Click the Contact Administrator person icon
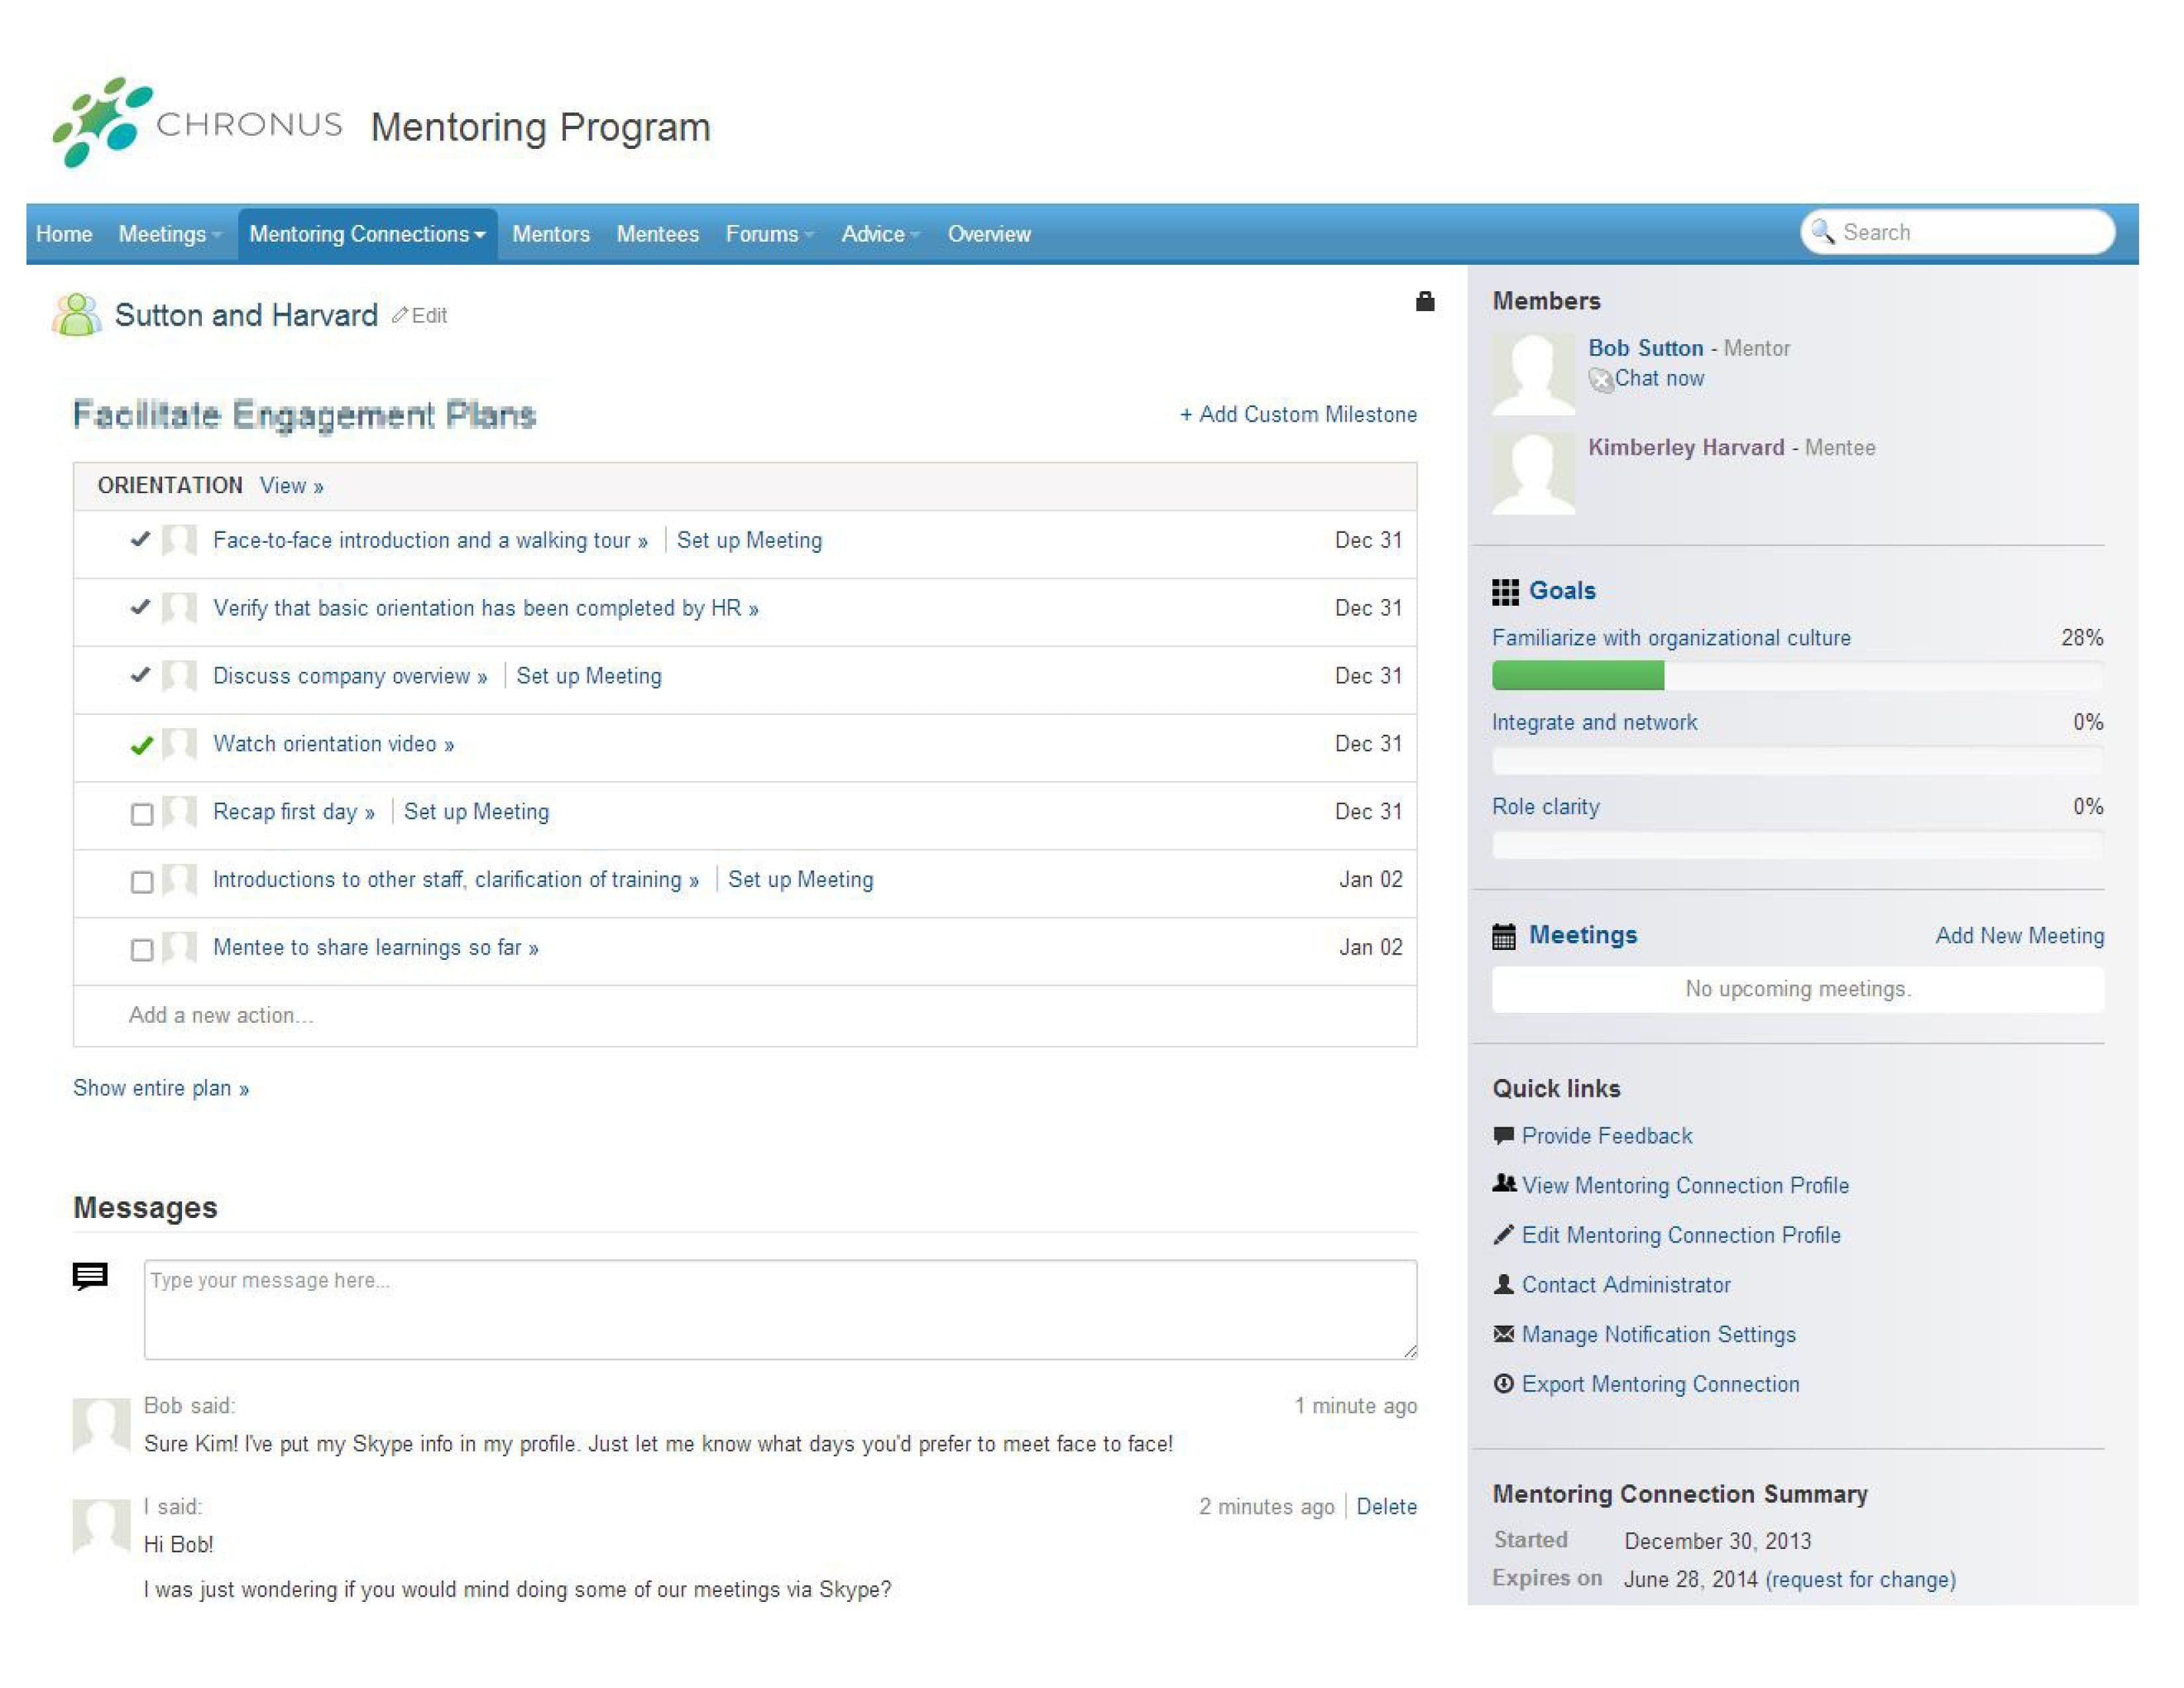2184x1688 pixels. pos(1503,1284)
